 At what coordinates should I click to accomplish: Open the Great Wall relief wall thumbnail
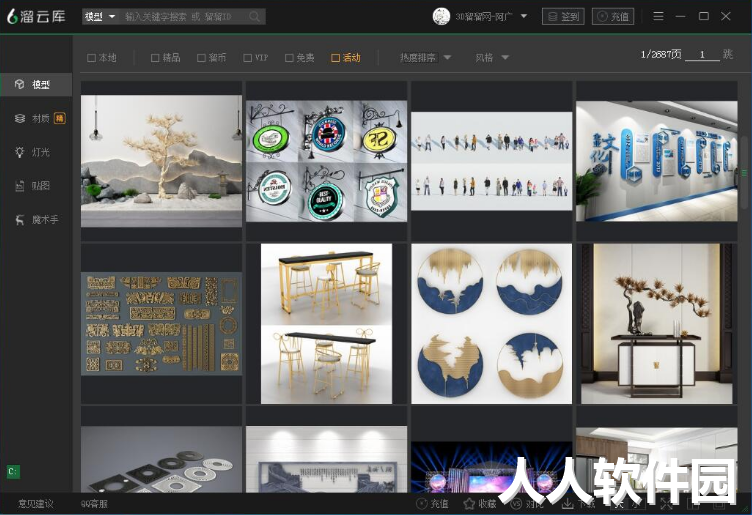click(327, 459)
